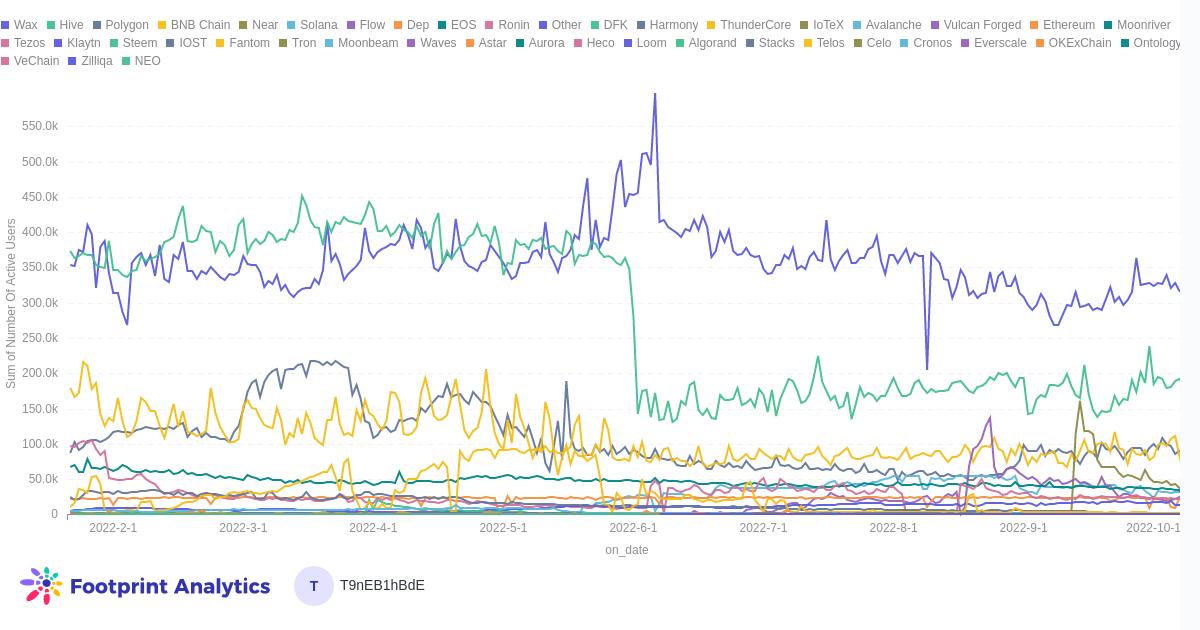Screen dimensions: 1200x630
Task: Open the Footprint Analytics text link
Action: point(170,586)
